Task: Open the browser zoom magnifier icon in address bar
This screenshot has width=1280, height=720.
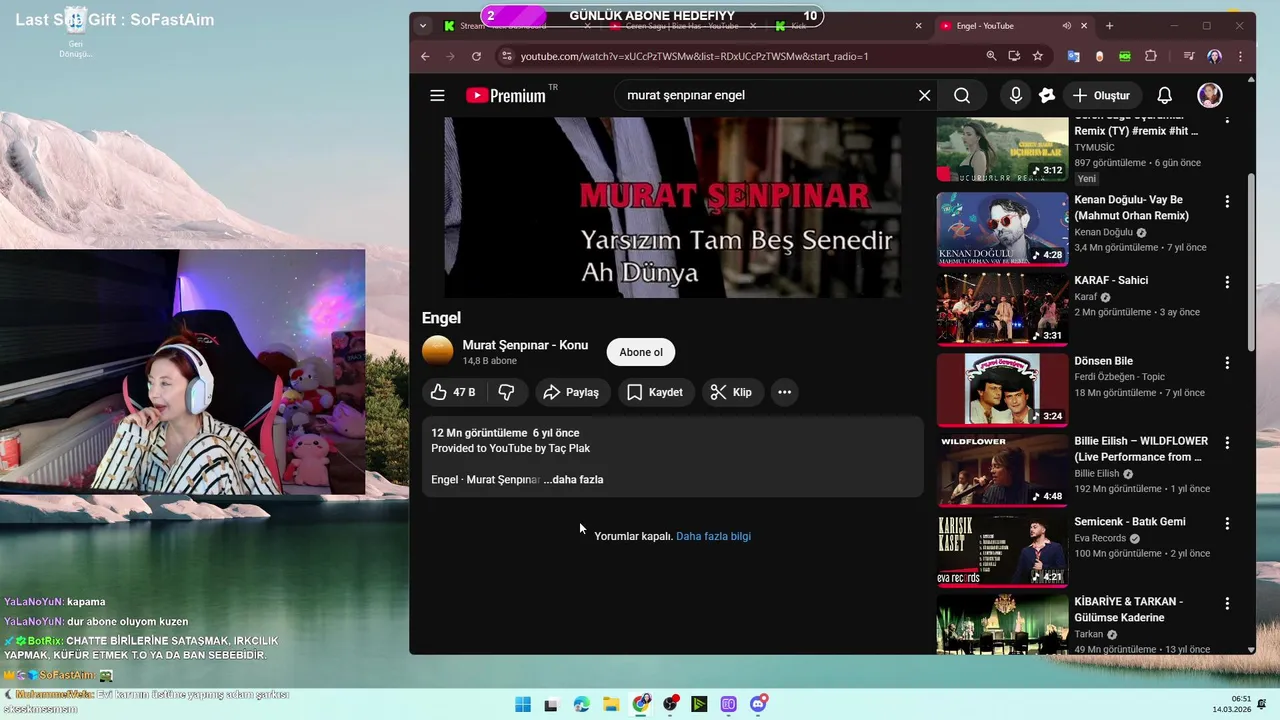Action: click(991, 56)
